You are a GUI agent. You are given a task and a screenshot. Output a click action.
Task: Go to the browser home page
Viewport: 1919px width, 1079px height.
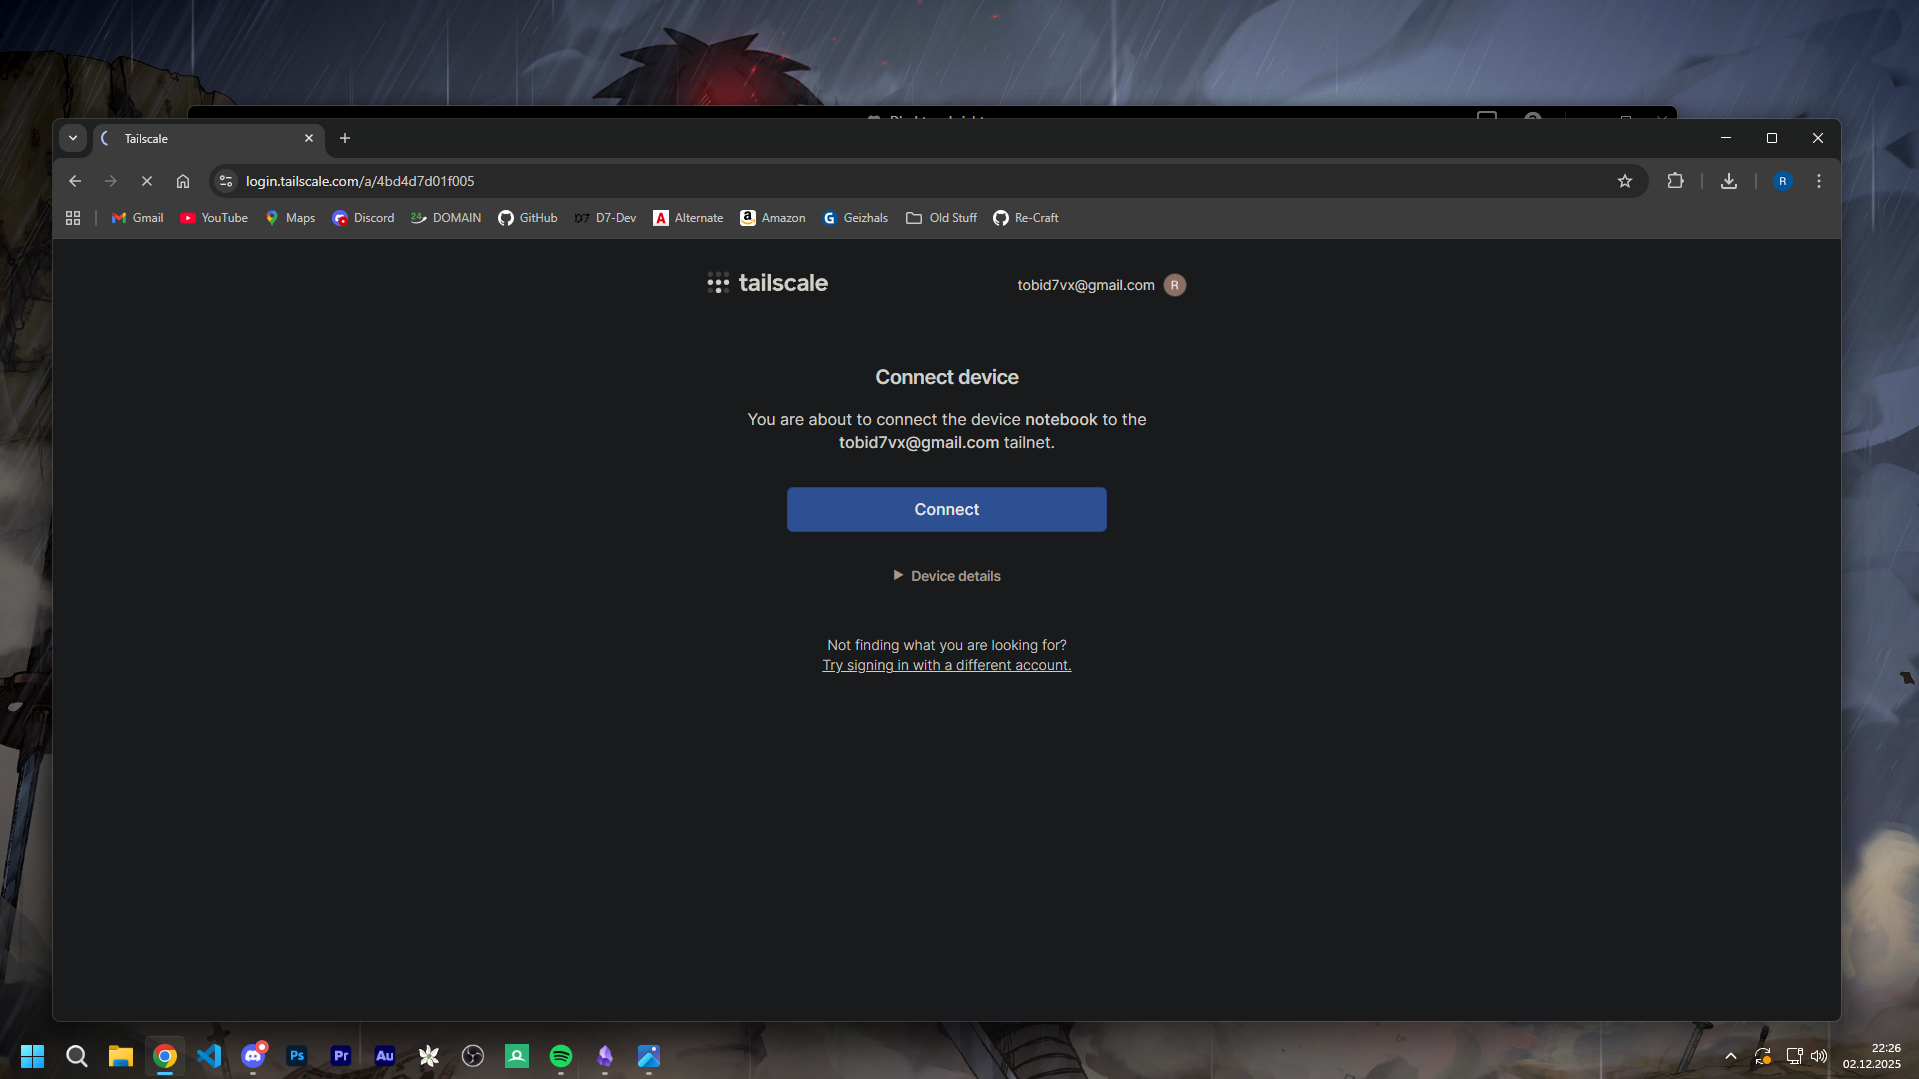[x=182, y=181]
